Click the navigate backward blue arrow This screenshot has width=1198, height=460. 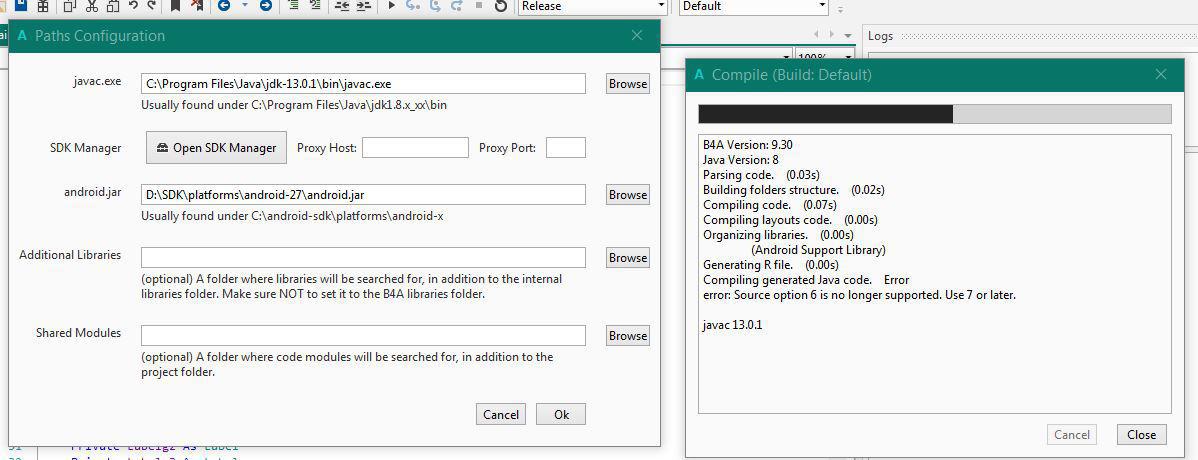coord(223,6)
